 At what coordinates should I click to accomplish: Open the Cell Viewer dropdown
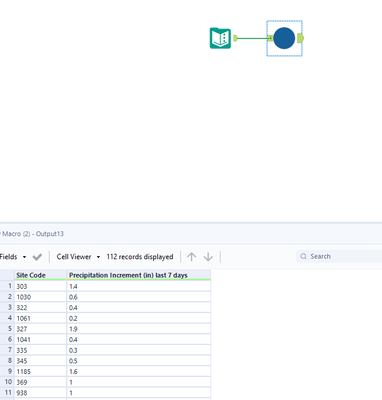pyautogui.click(x=78, y=257)
